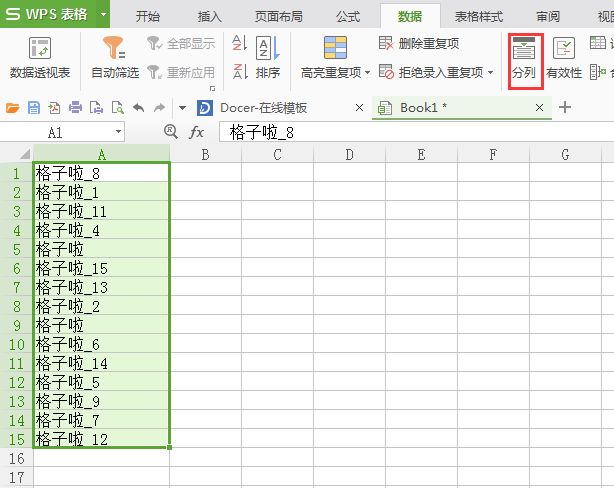Expand the name box dropdown arrow
614x488 pixels.
click(x=118, y=132)
